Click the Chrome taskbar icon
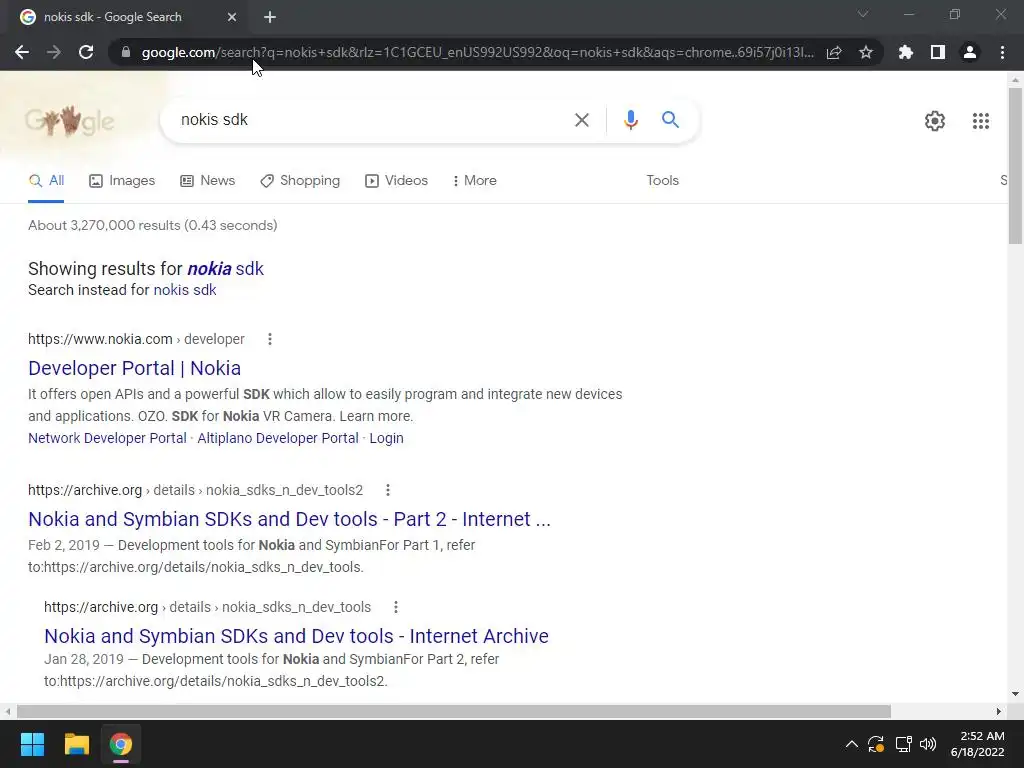 click(x=121, y=744)
